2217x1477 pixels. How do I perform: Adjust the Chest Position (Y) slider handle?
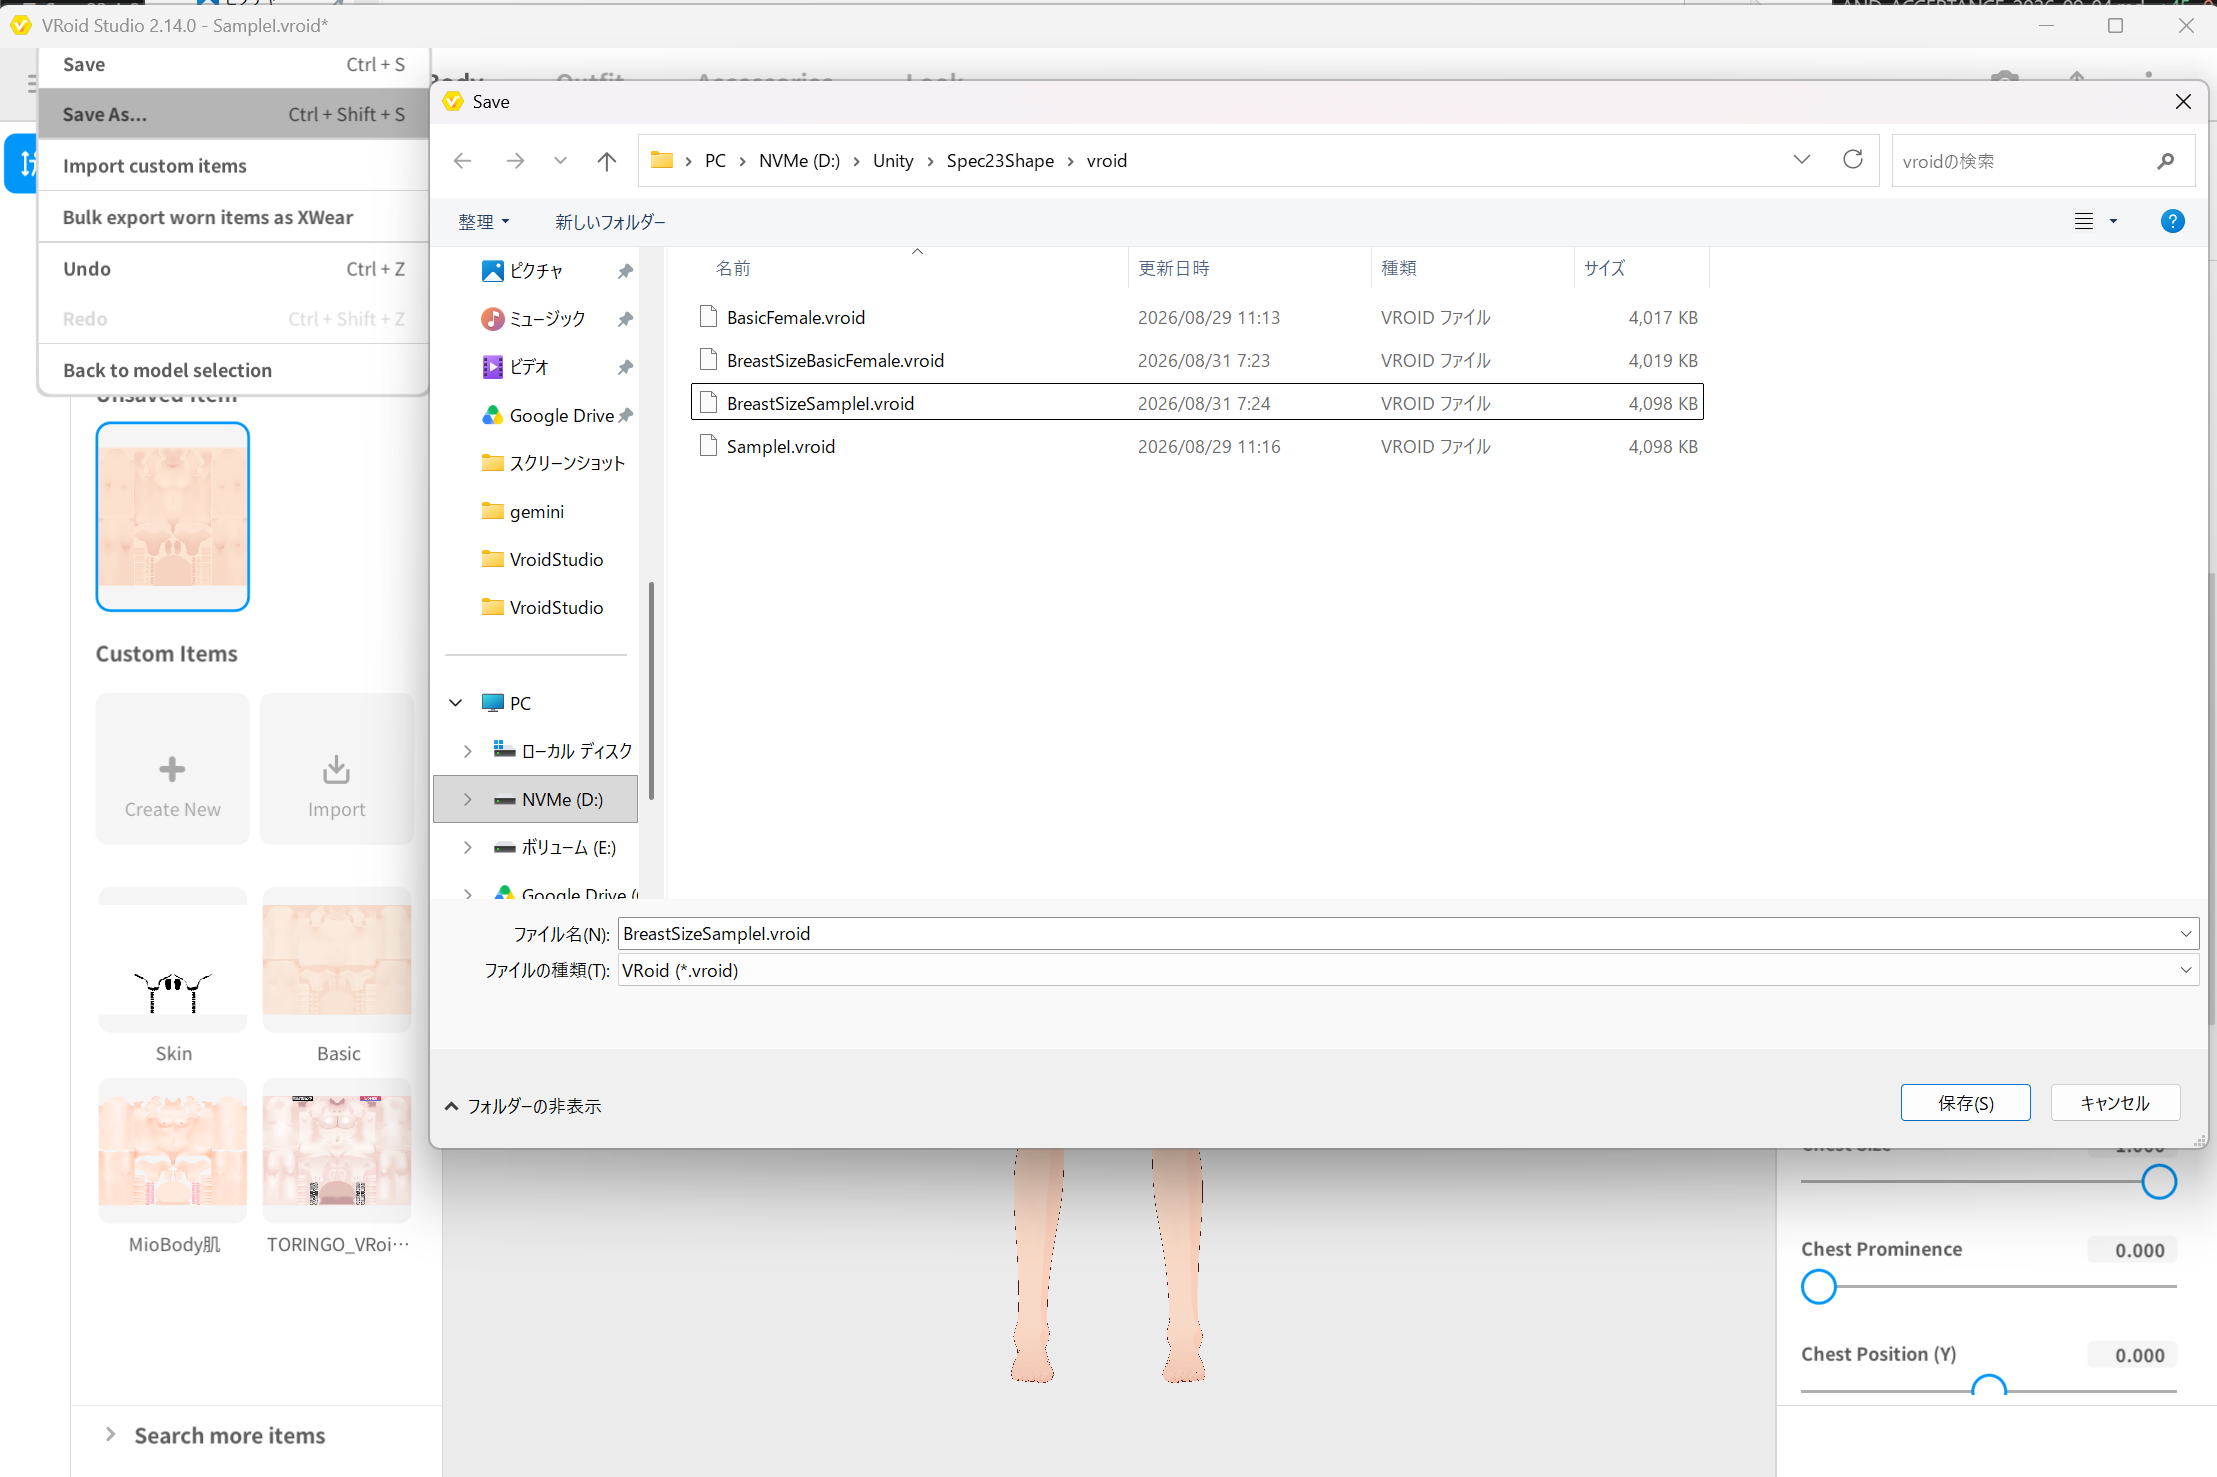tap(1989, 1388)
